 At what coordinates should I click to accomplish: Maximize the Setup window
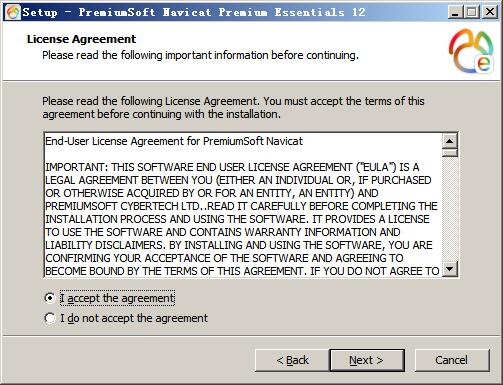tap(471, 12)
